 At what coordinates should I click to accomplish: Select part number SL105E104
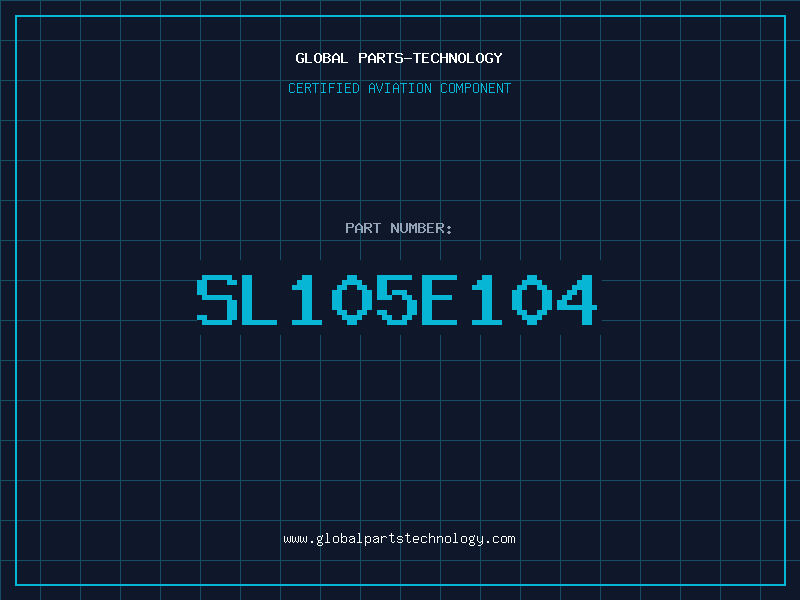pos(397,299)
